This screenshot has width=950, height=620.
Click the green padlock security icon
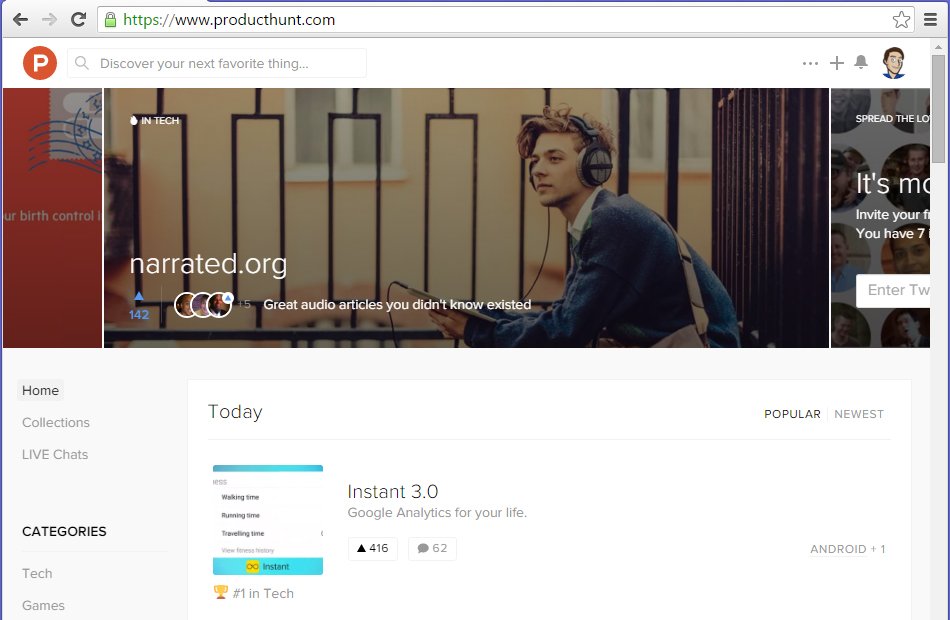[x=110, y=20]
